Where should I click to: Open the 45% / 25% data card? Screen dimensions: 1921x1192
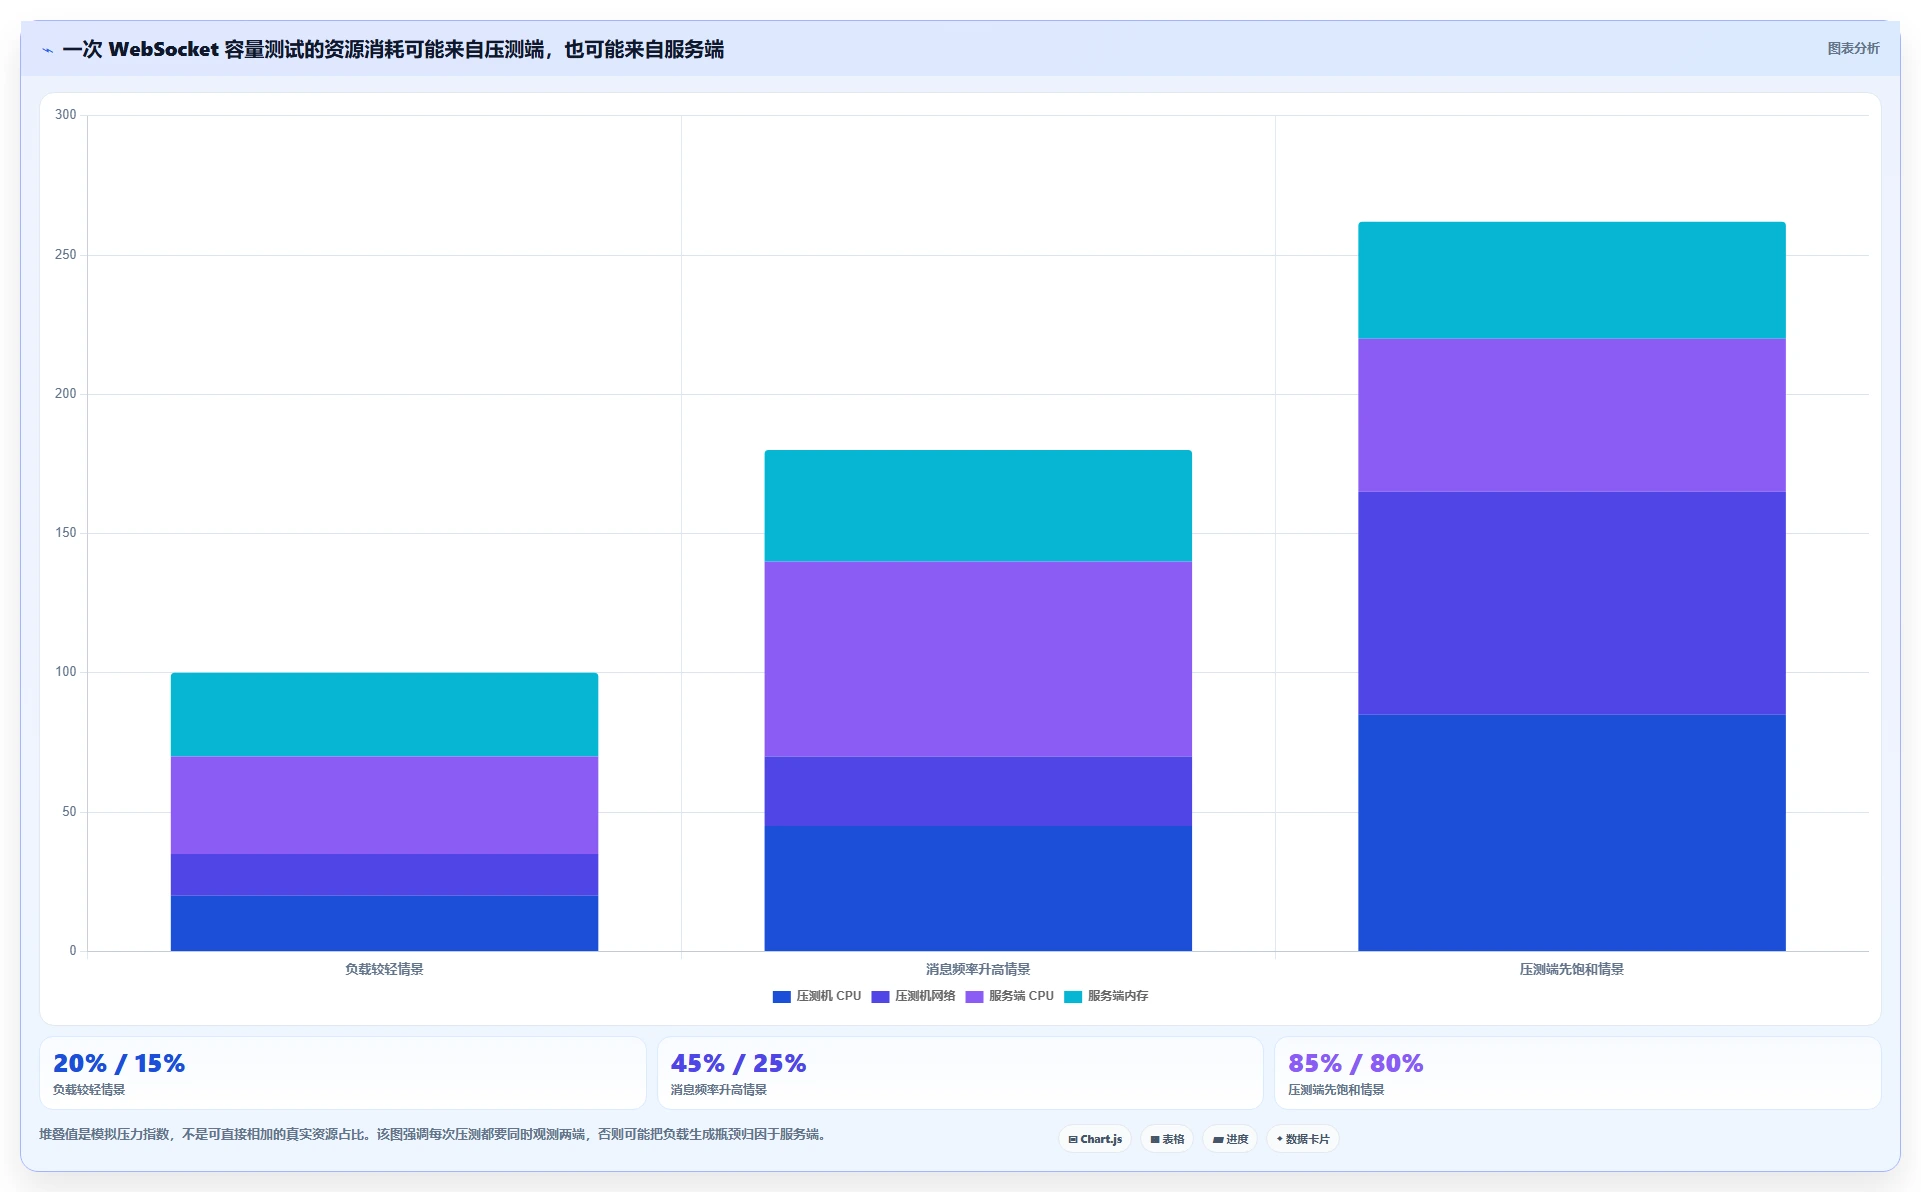(960, 1073)
